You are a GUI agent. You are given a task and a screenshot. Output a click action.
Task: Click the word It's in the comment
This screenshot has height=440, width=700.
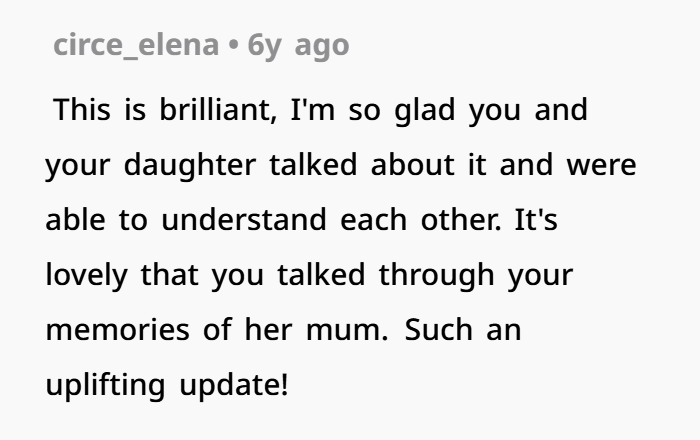(x=536, y=220)
